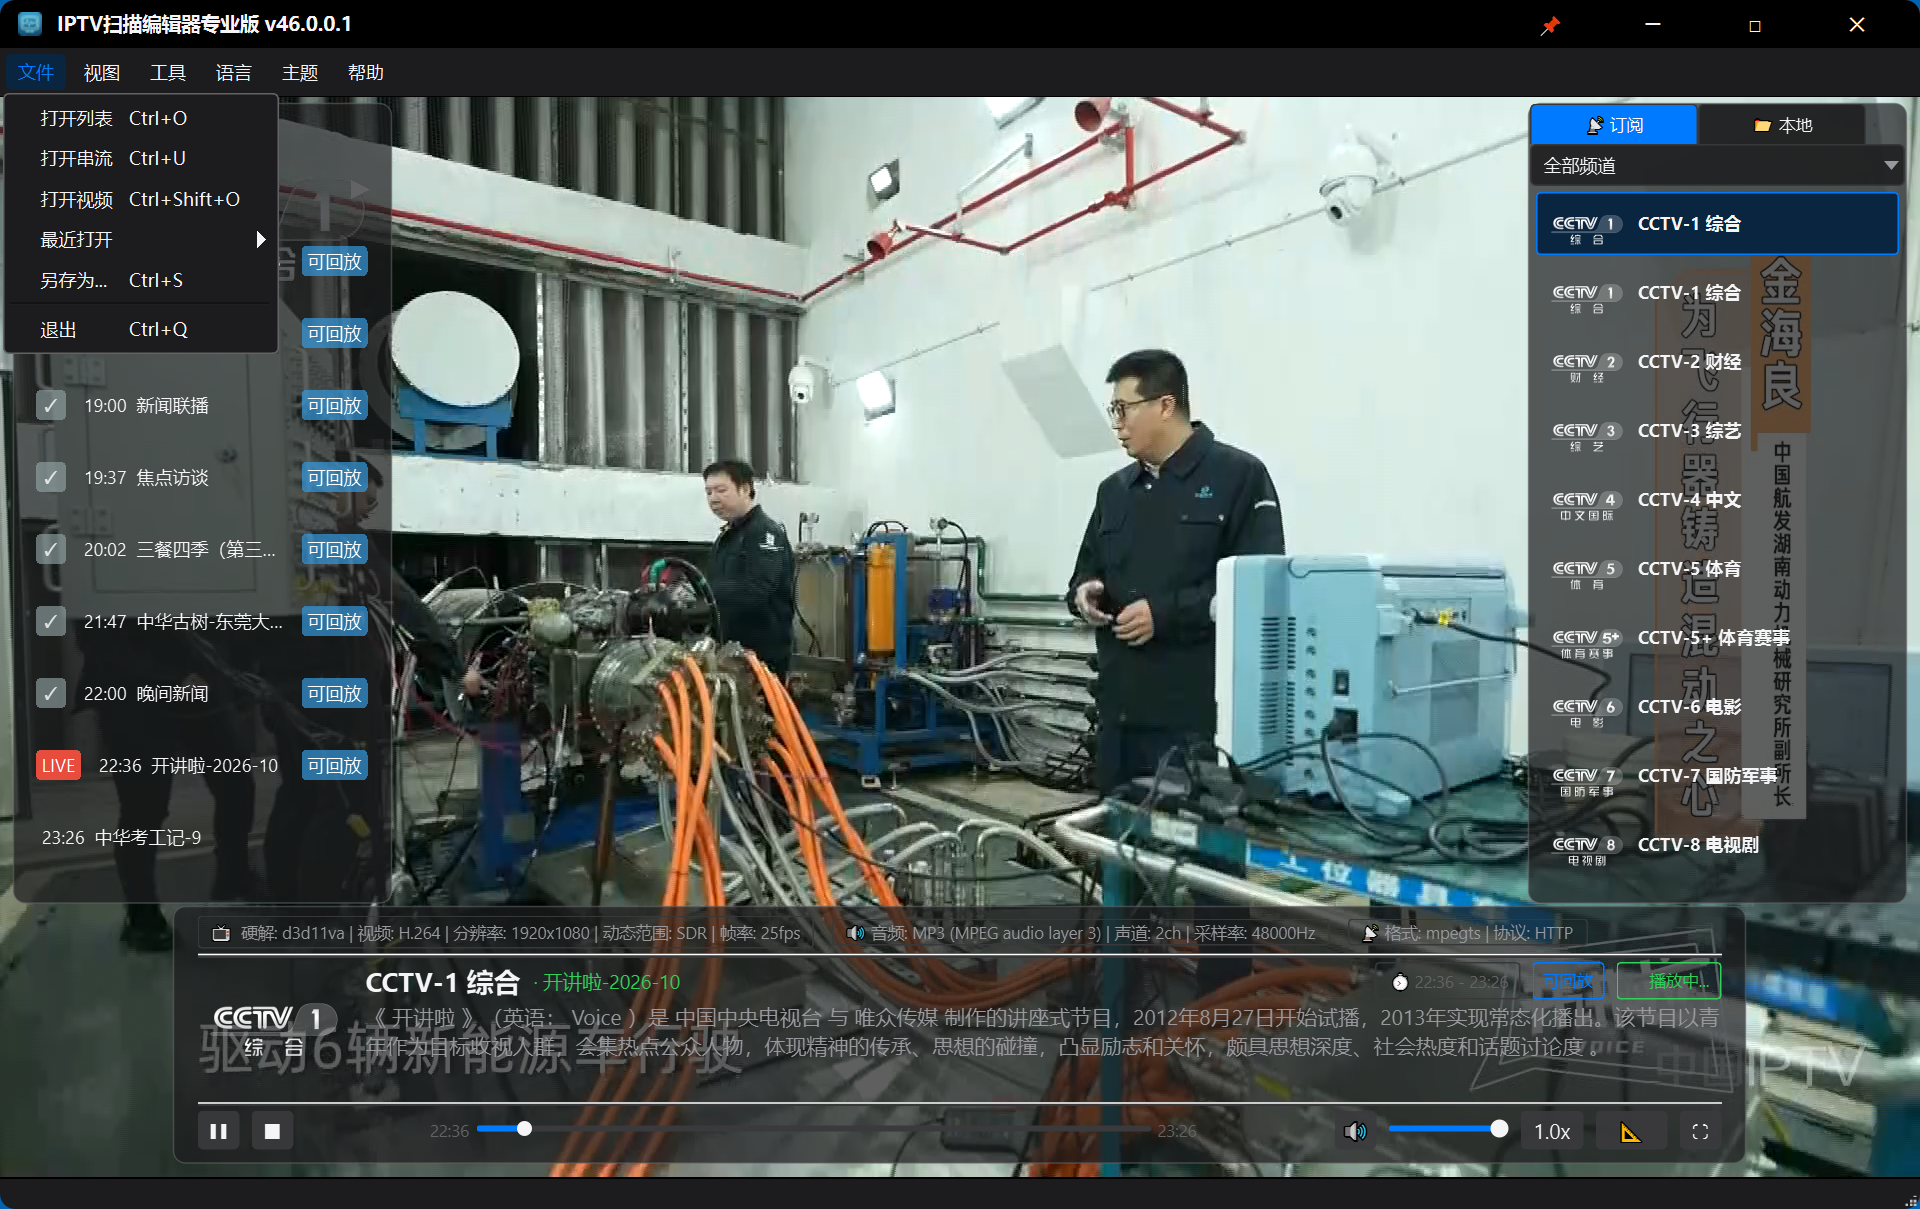Image resolution: width=1920 pixels, height=1209 pixels.
Task: Switch to the 订阅 tab
Action: 1614,125
